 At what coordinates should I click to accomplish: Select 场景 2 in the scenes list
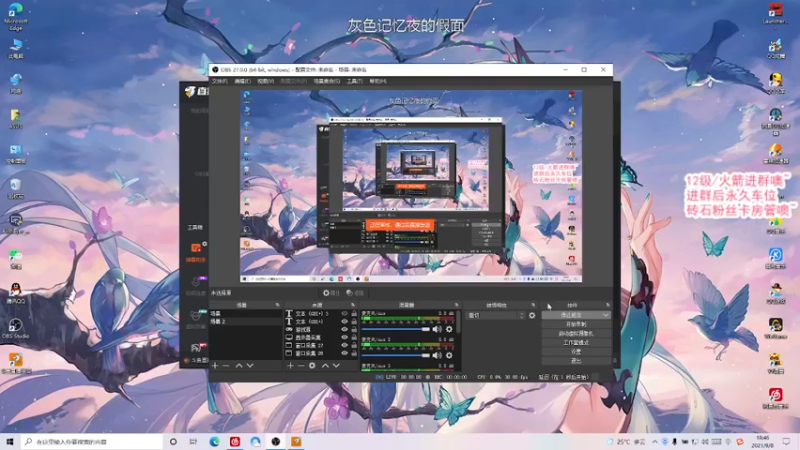(x=245, y=322)
